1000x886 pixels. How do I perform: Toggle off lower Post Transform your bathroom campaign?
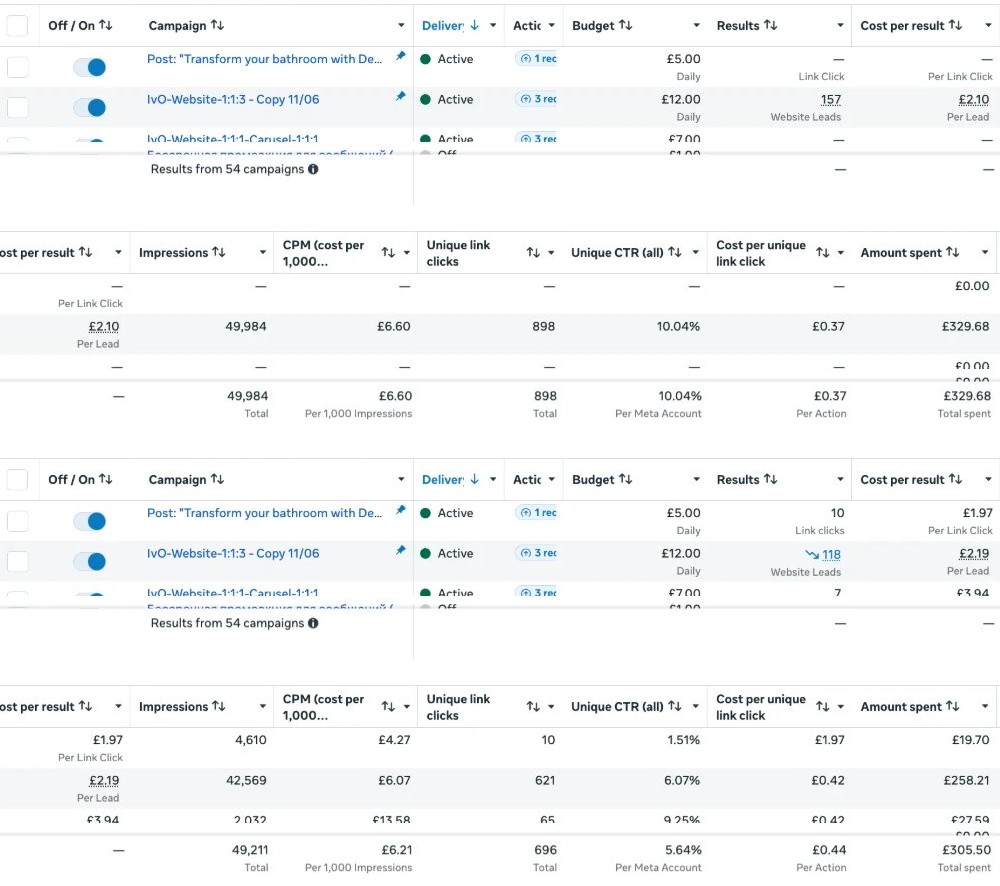point(89,521)
